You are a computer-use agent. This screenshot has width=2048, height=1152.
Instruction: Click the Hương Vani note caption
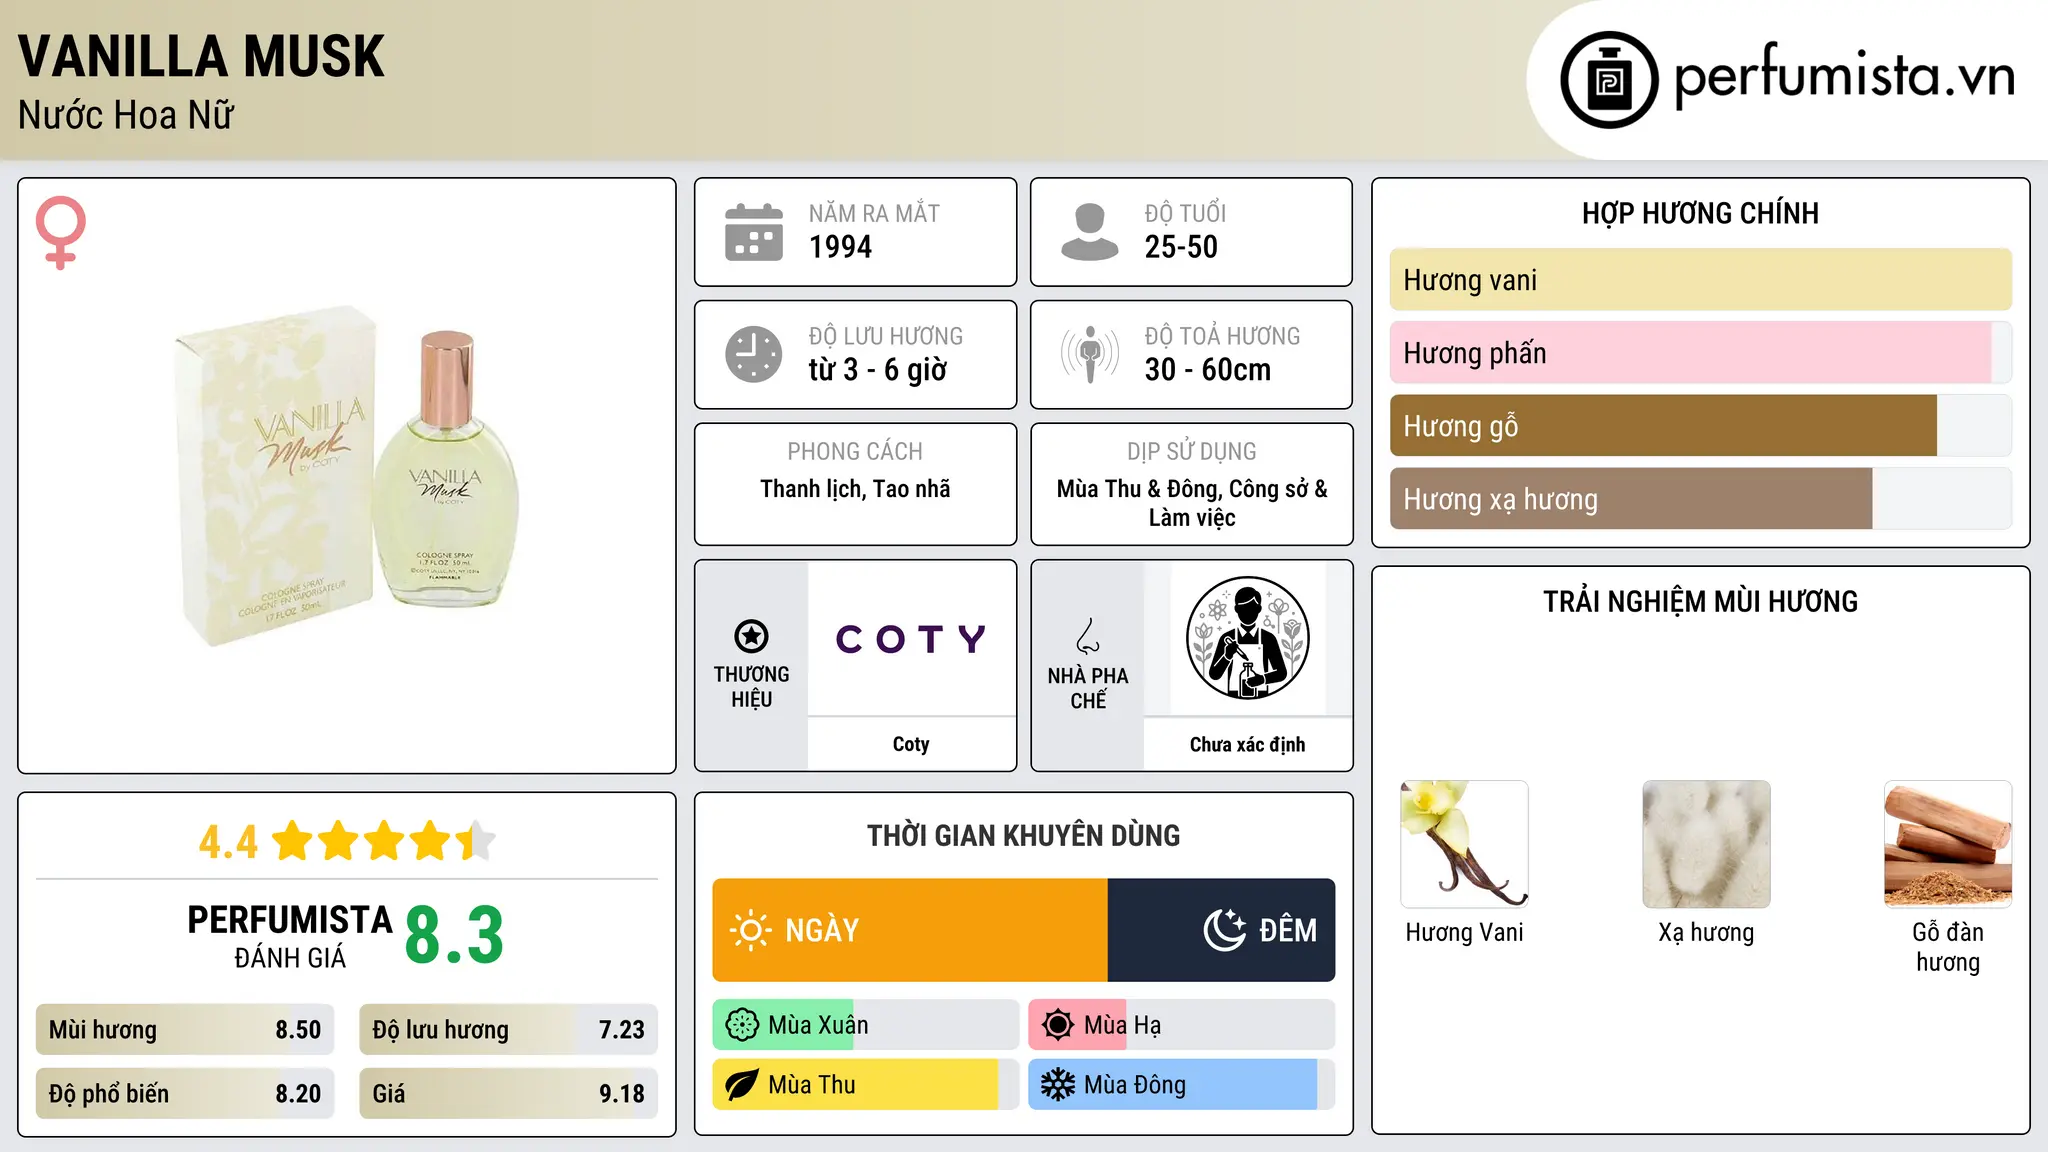(1465, 932)
